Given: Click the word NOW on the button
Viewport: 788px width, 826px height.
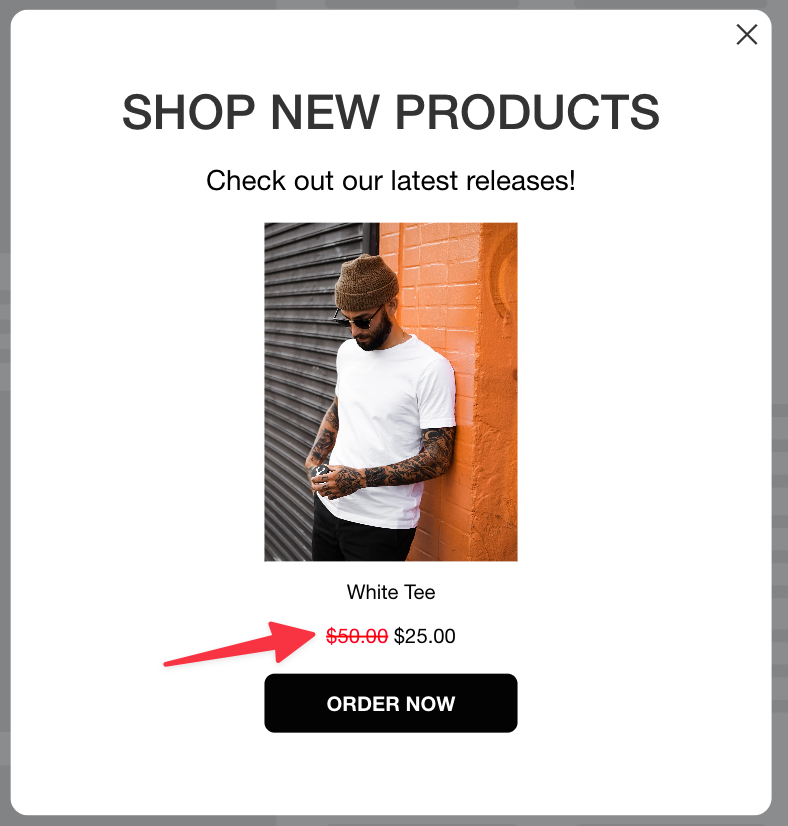Looking at the screenshot, I should pos(430,704).
